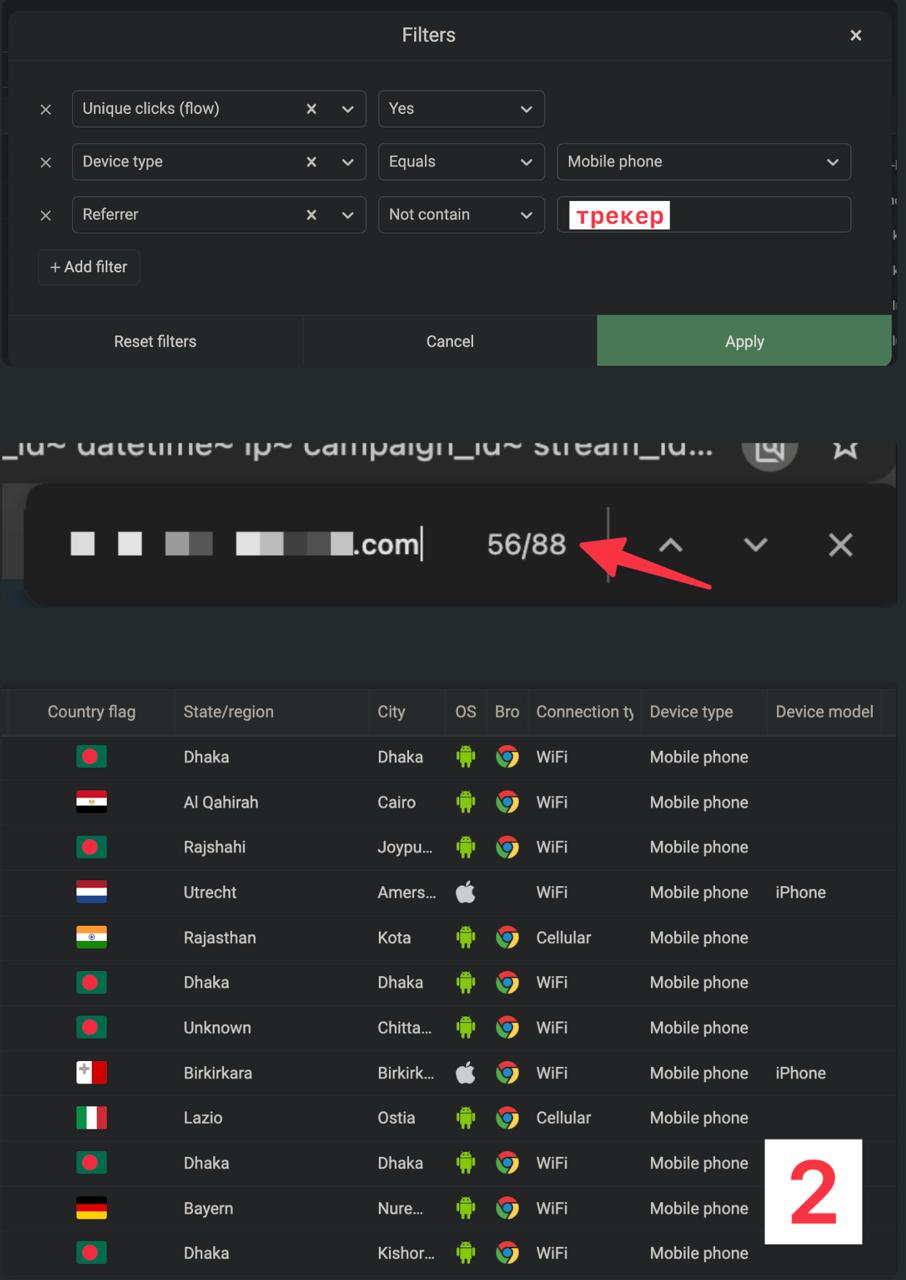Remove the Unique clicks (flow) filter row
Screen dimensions: 906x1280
45,109
